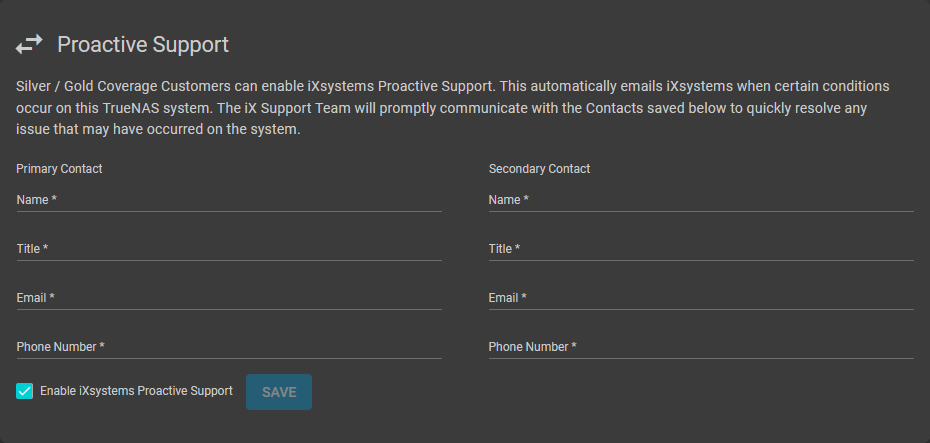Click the Enable iXsystems Proactive Support label text

pyautogui.click(x=136, y=391)
